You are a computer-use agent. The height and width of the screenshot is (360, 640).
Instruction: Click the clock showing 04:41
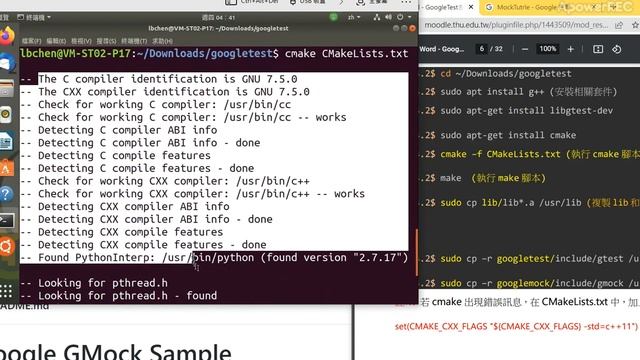[218, 18]
